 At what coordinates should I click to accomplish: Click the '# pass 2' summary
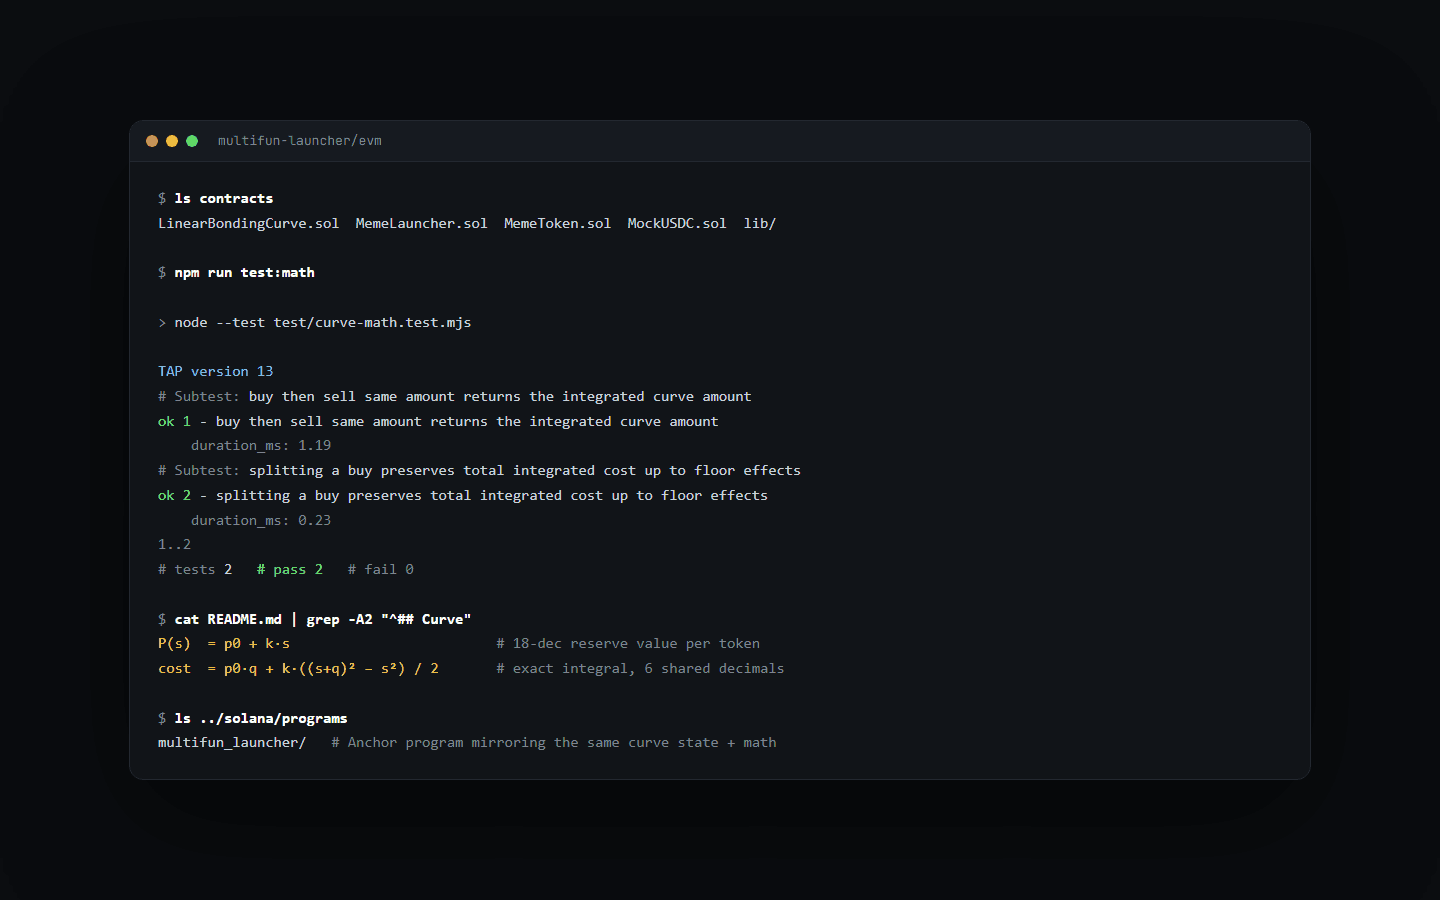(290, 569)
